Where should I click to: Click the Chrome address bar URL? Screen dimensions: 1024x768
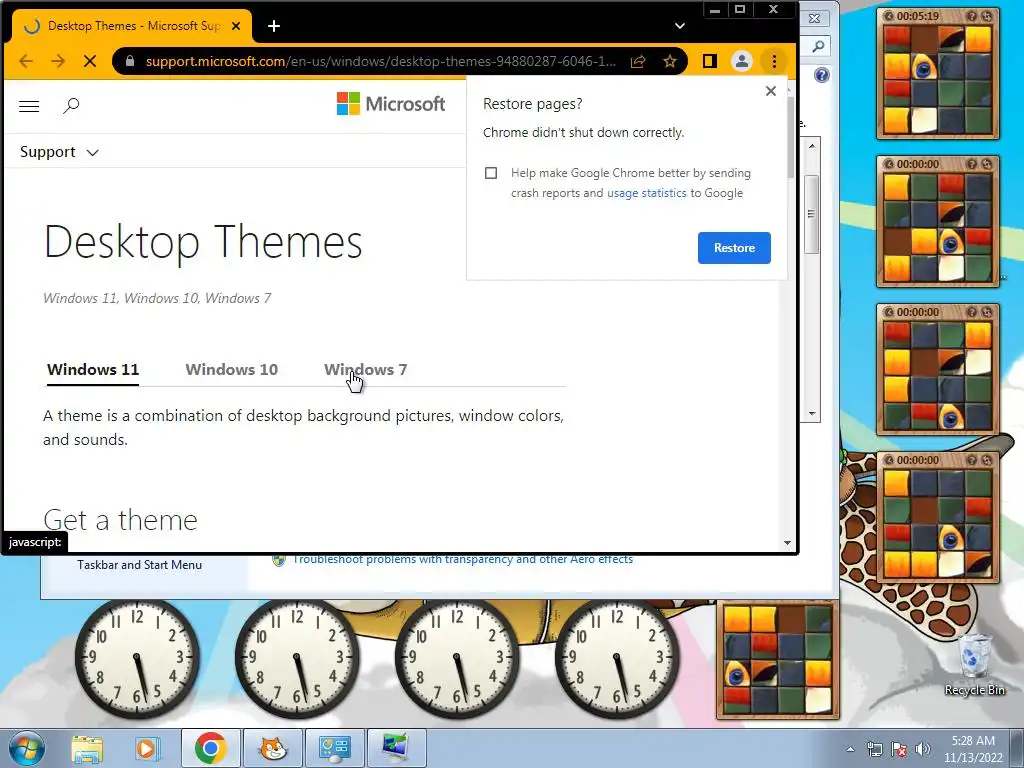(380, 61)
